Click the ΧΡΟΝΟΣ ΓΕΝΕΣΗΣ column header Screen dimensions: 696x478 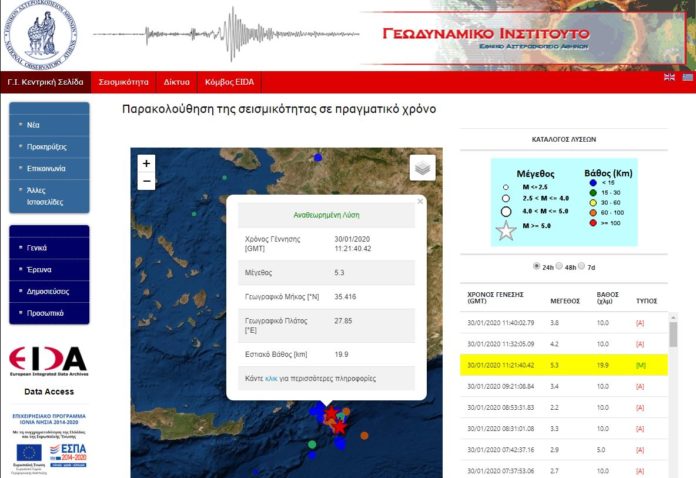tap(495, 298)
